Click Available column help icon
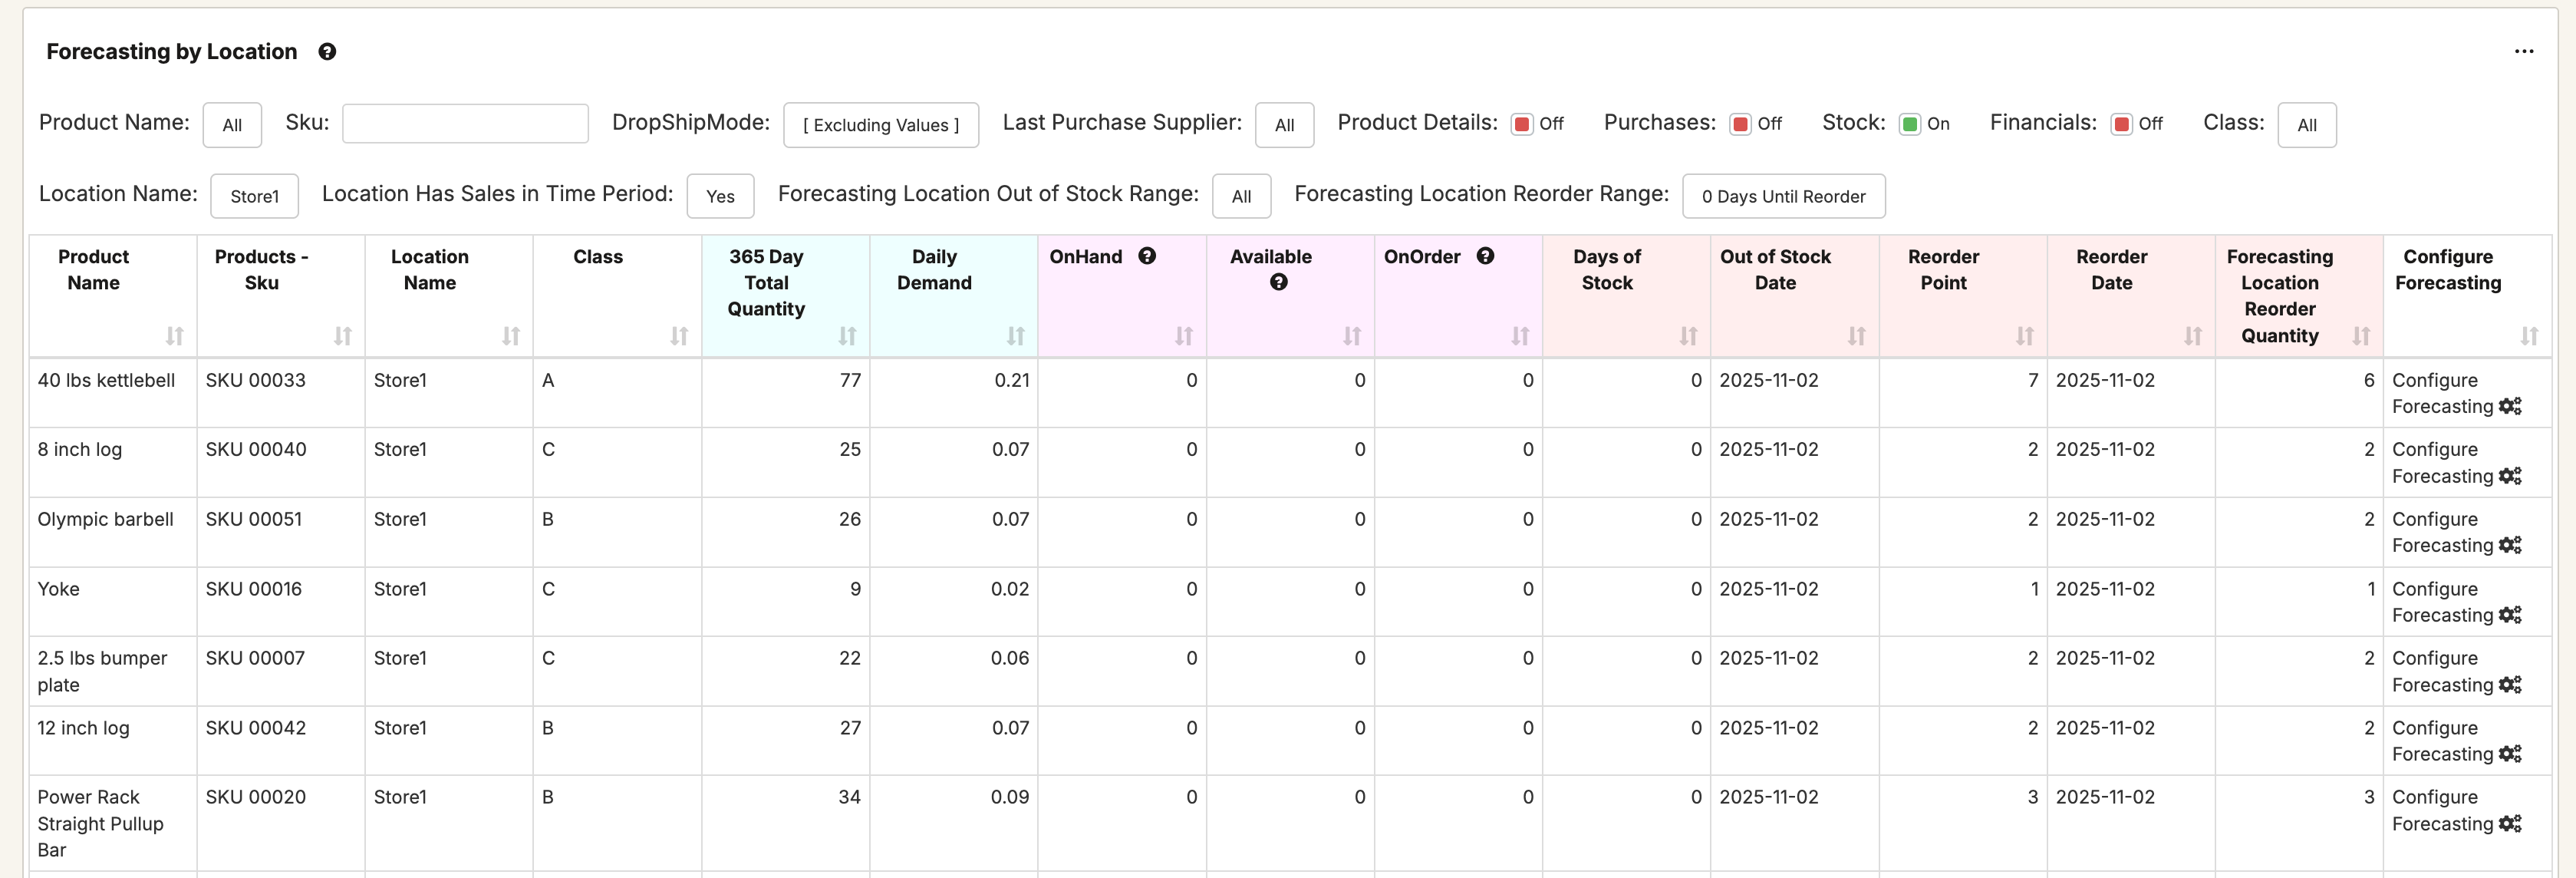The image size is (2576, 878). coord(1278,283)
